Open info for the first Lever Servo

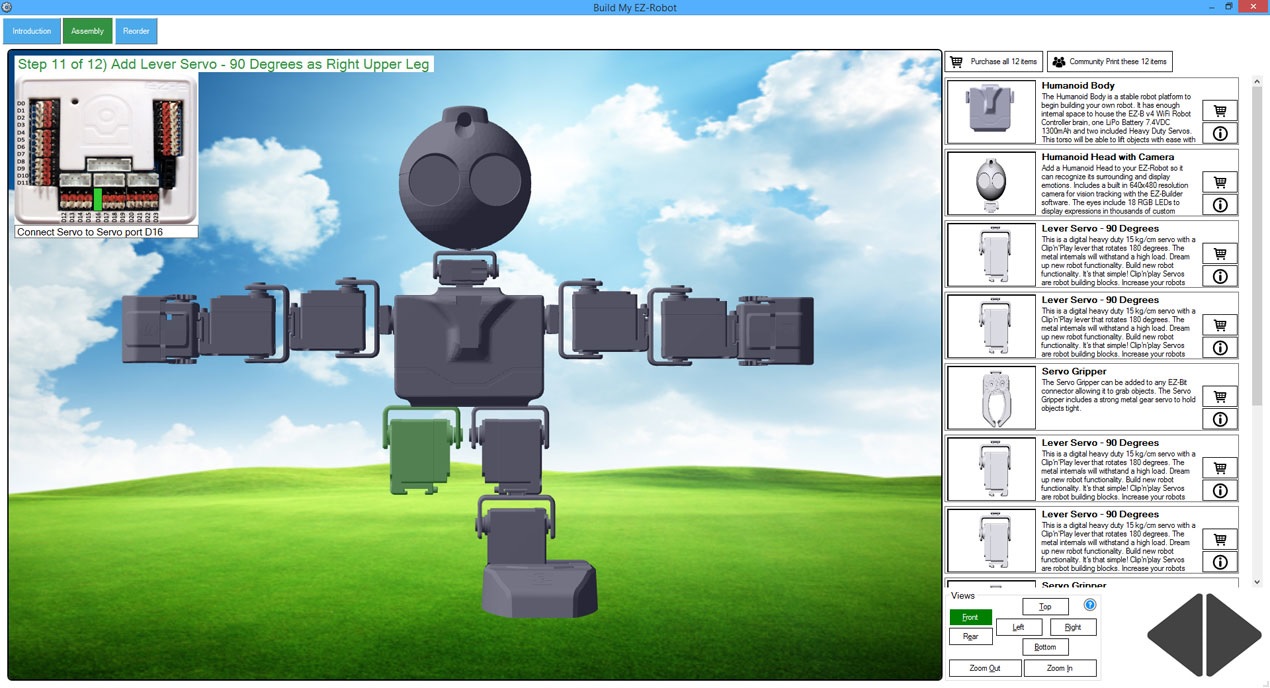coord(1219,276)
